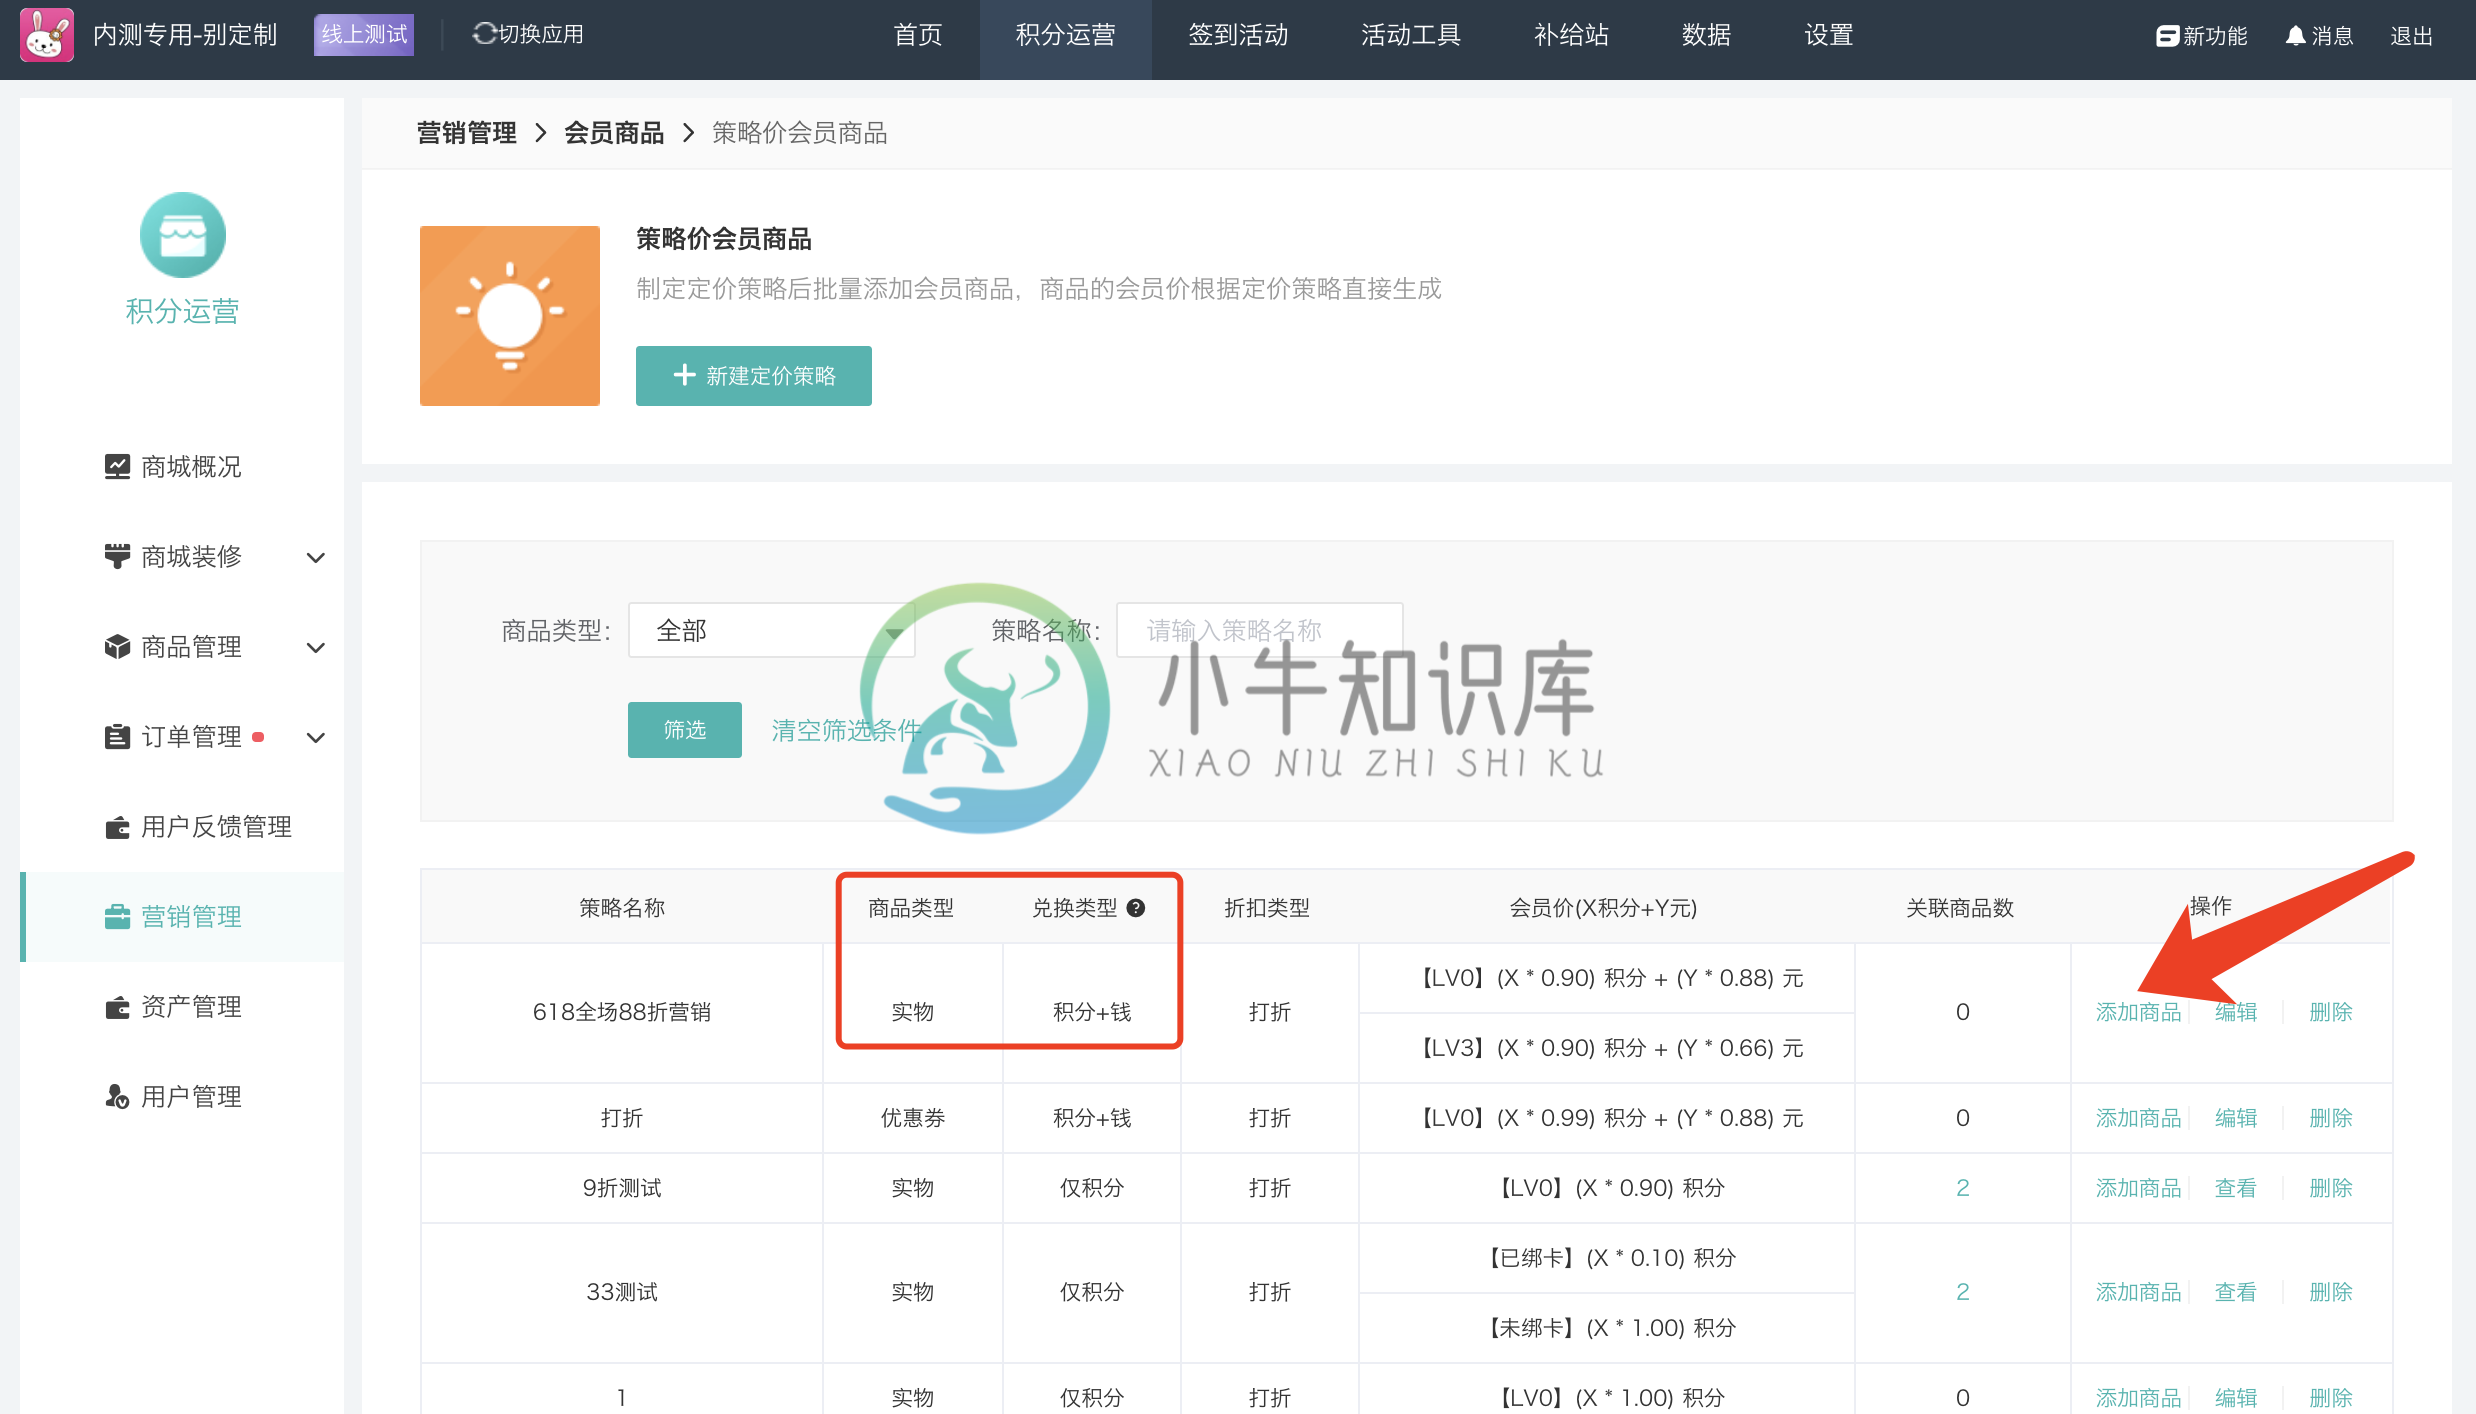Click 删除 for 618全场88折营销

(x=2330, y=1012)
